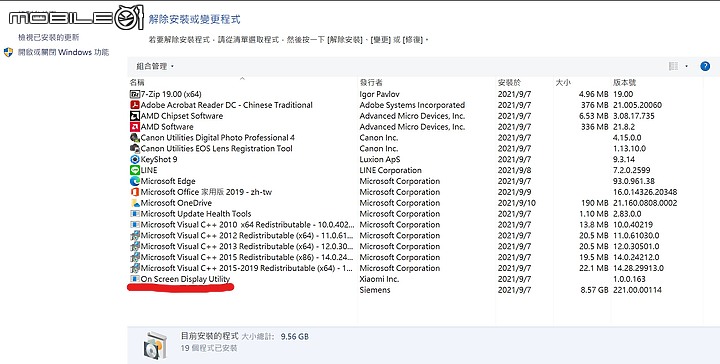
Task: Click the Canon EOS Lens Registration Tool icon
Action: click(135, 149)
